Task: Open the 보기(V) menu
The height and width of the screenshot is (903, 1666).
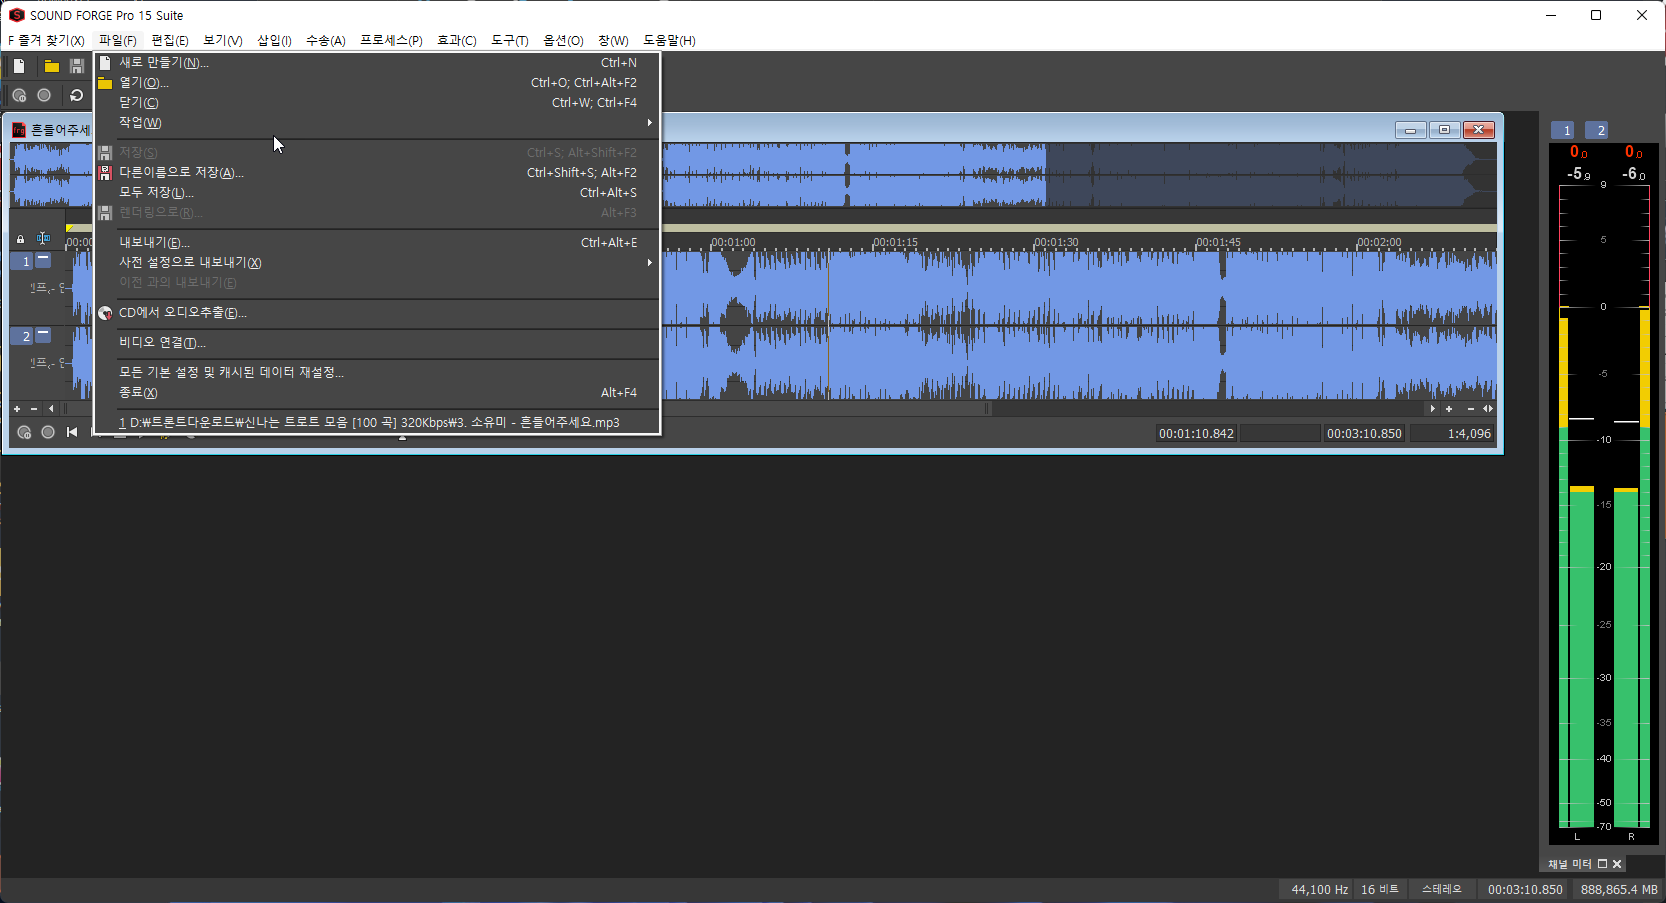Action: (223, 40)
